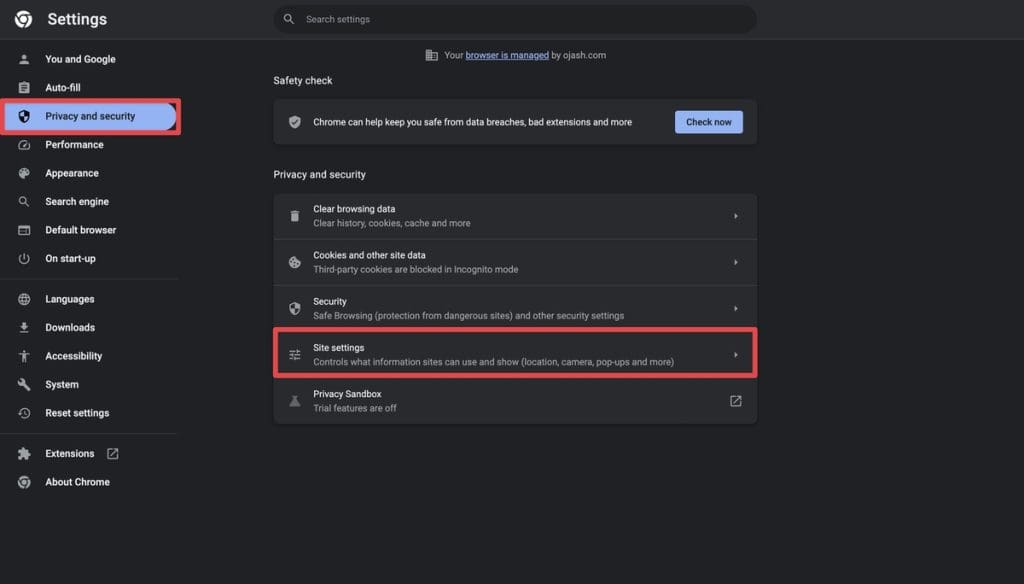Viewport: 1024px width, 584px height.
Task: Open the Search engine sidebar item
Action: coord(77,202)
